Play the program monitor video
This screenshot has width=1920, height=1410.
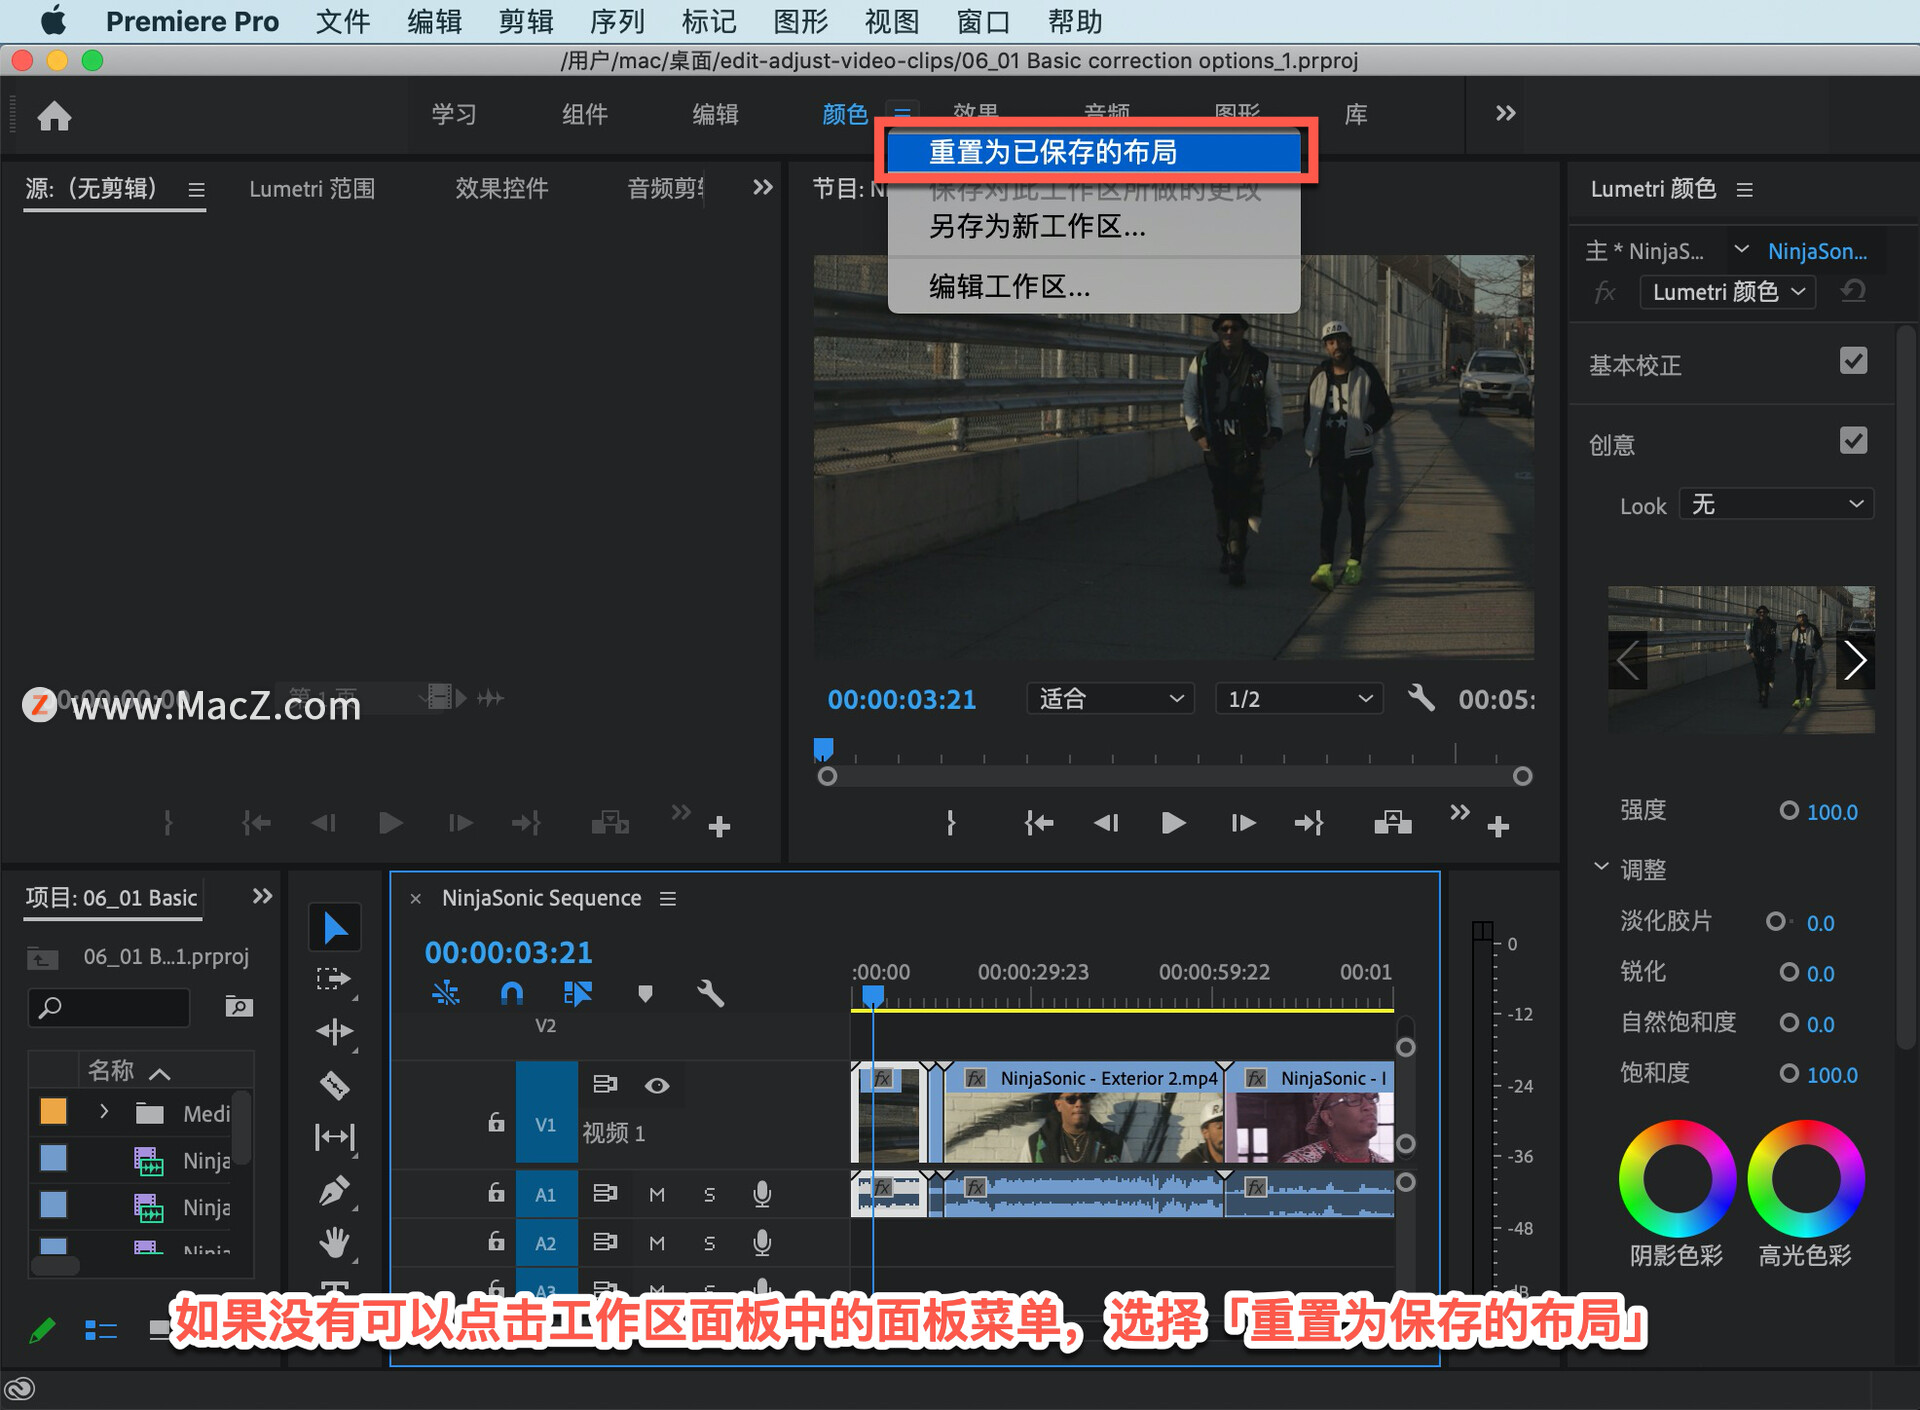[x=1173, y=823]
